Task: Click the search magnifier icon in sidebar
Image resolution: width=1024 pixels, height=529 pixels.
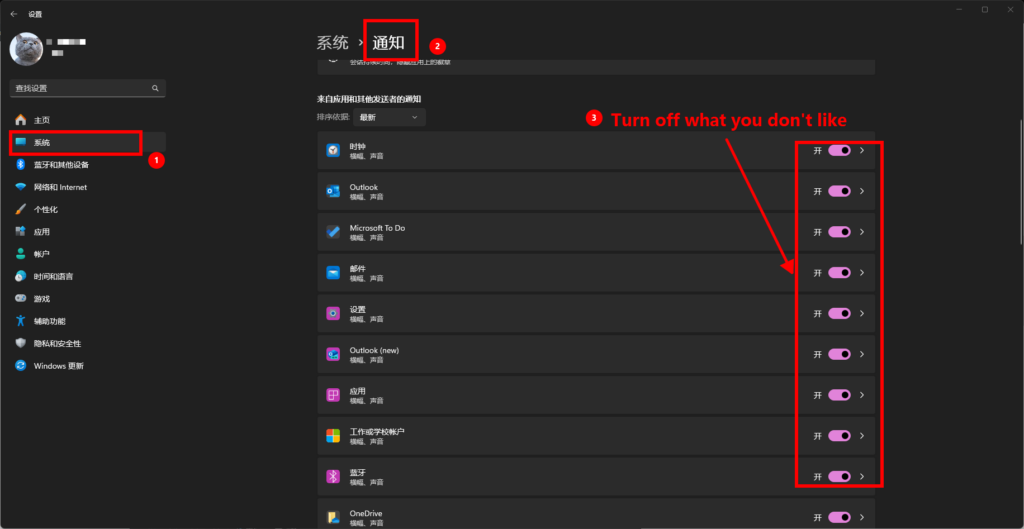Action: click(x=155, y=88)
